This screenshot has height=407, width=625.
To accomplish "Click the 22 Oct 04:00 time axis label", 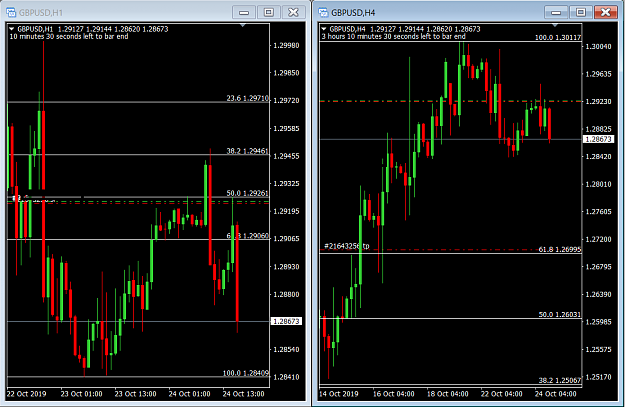I will (501, 394).
